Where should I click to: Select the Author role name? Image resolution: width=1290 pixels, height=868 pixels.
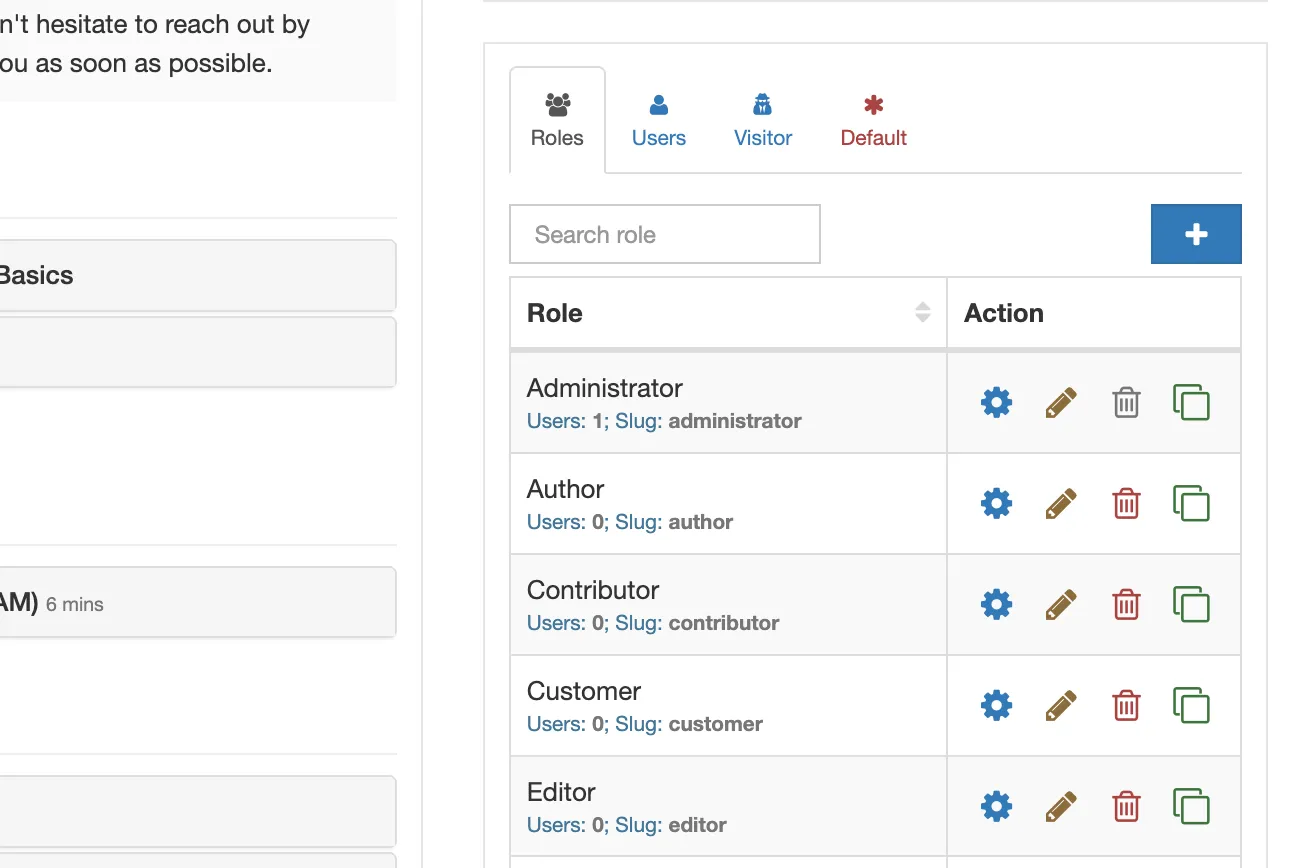click(566, 489)
